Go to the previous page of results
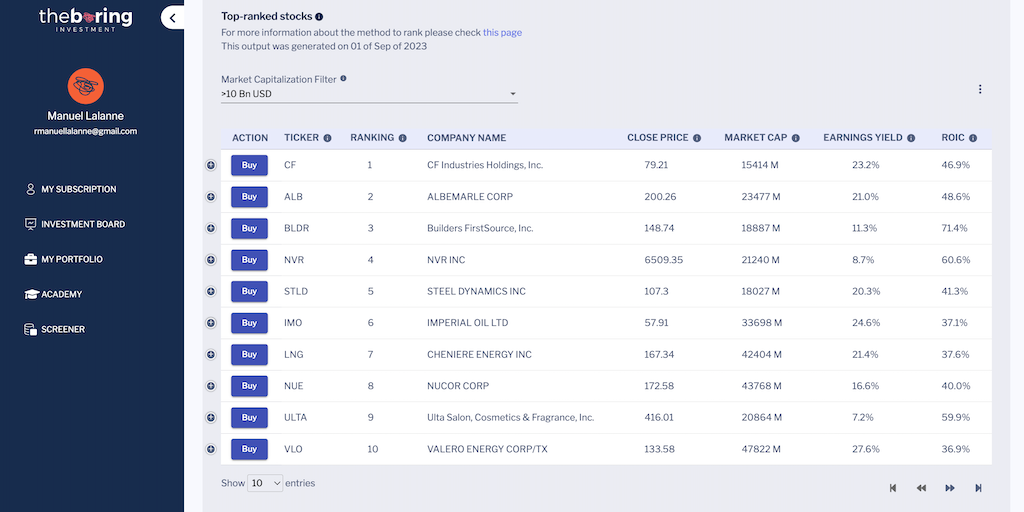Viewport: 1024px width, 512px height. [921, 488]
